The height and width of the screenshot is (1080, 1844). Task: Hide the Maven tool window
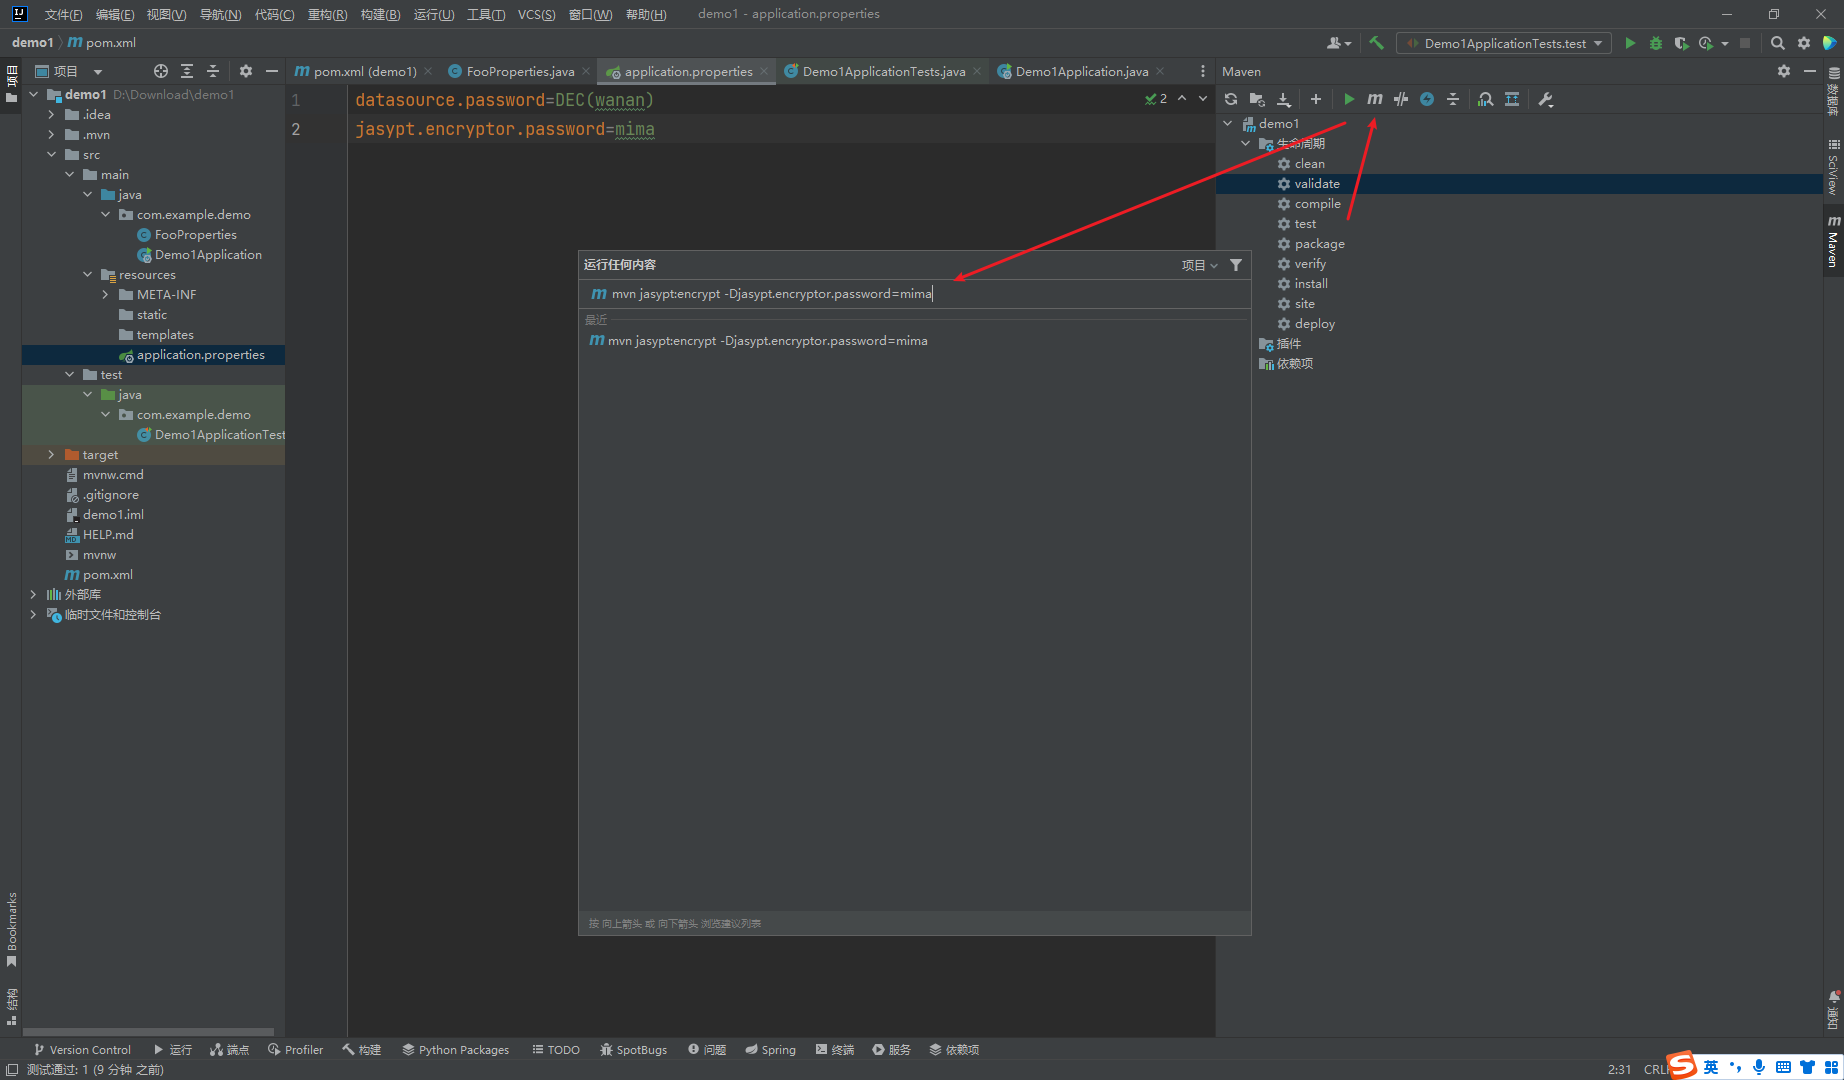click(1810, 71)
